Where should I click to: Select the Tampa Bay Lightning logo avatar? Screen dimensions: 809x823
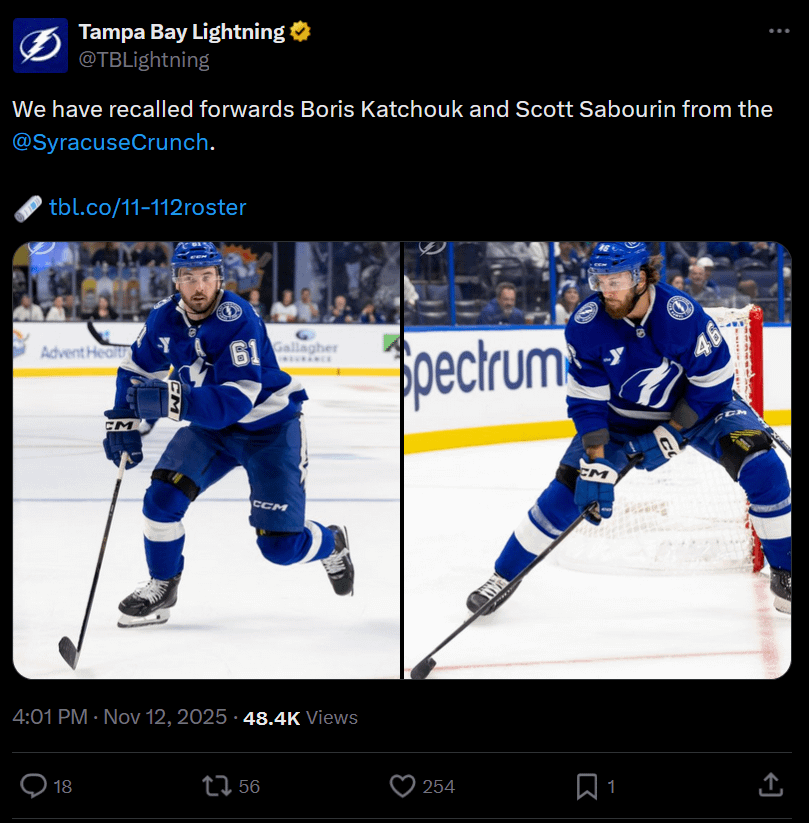38,44
